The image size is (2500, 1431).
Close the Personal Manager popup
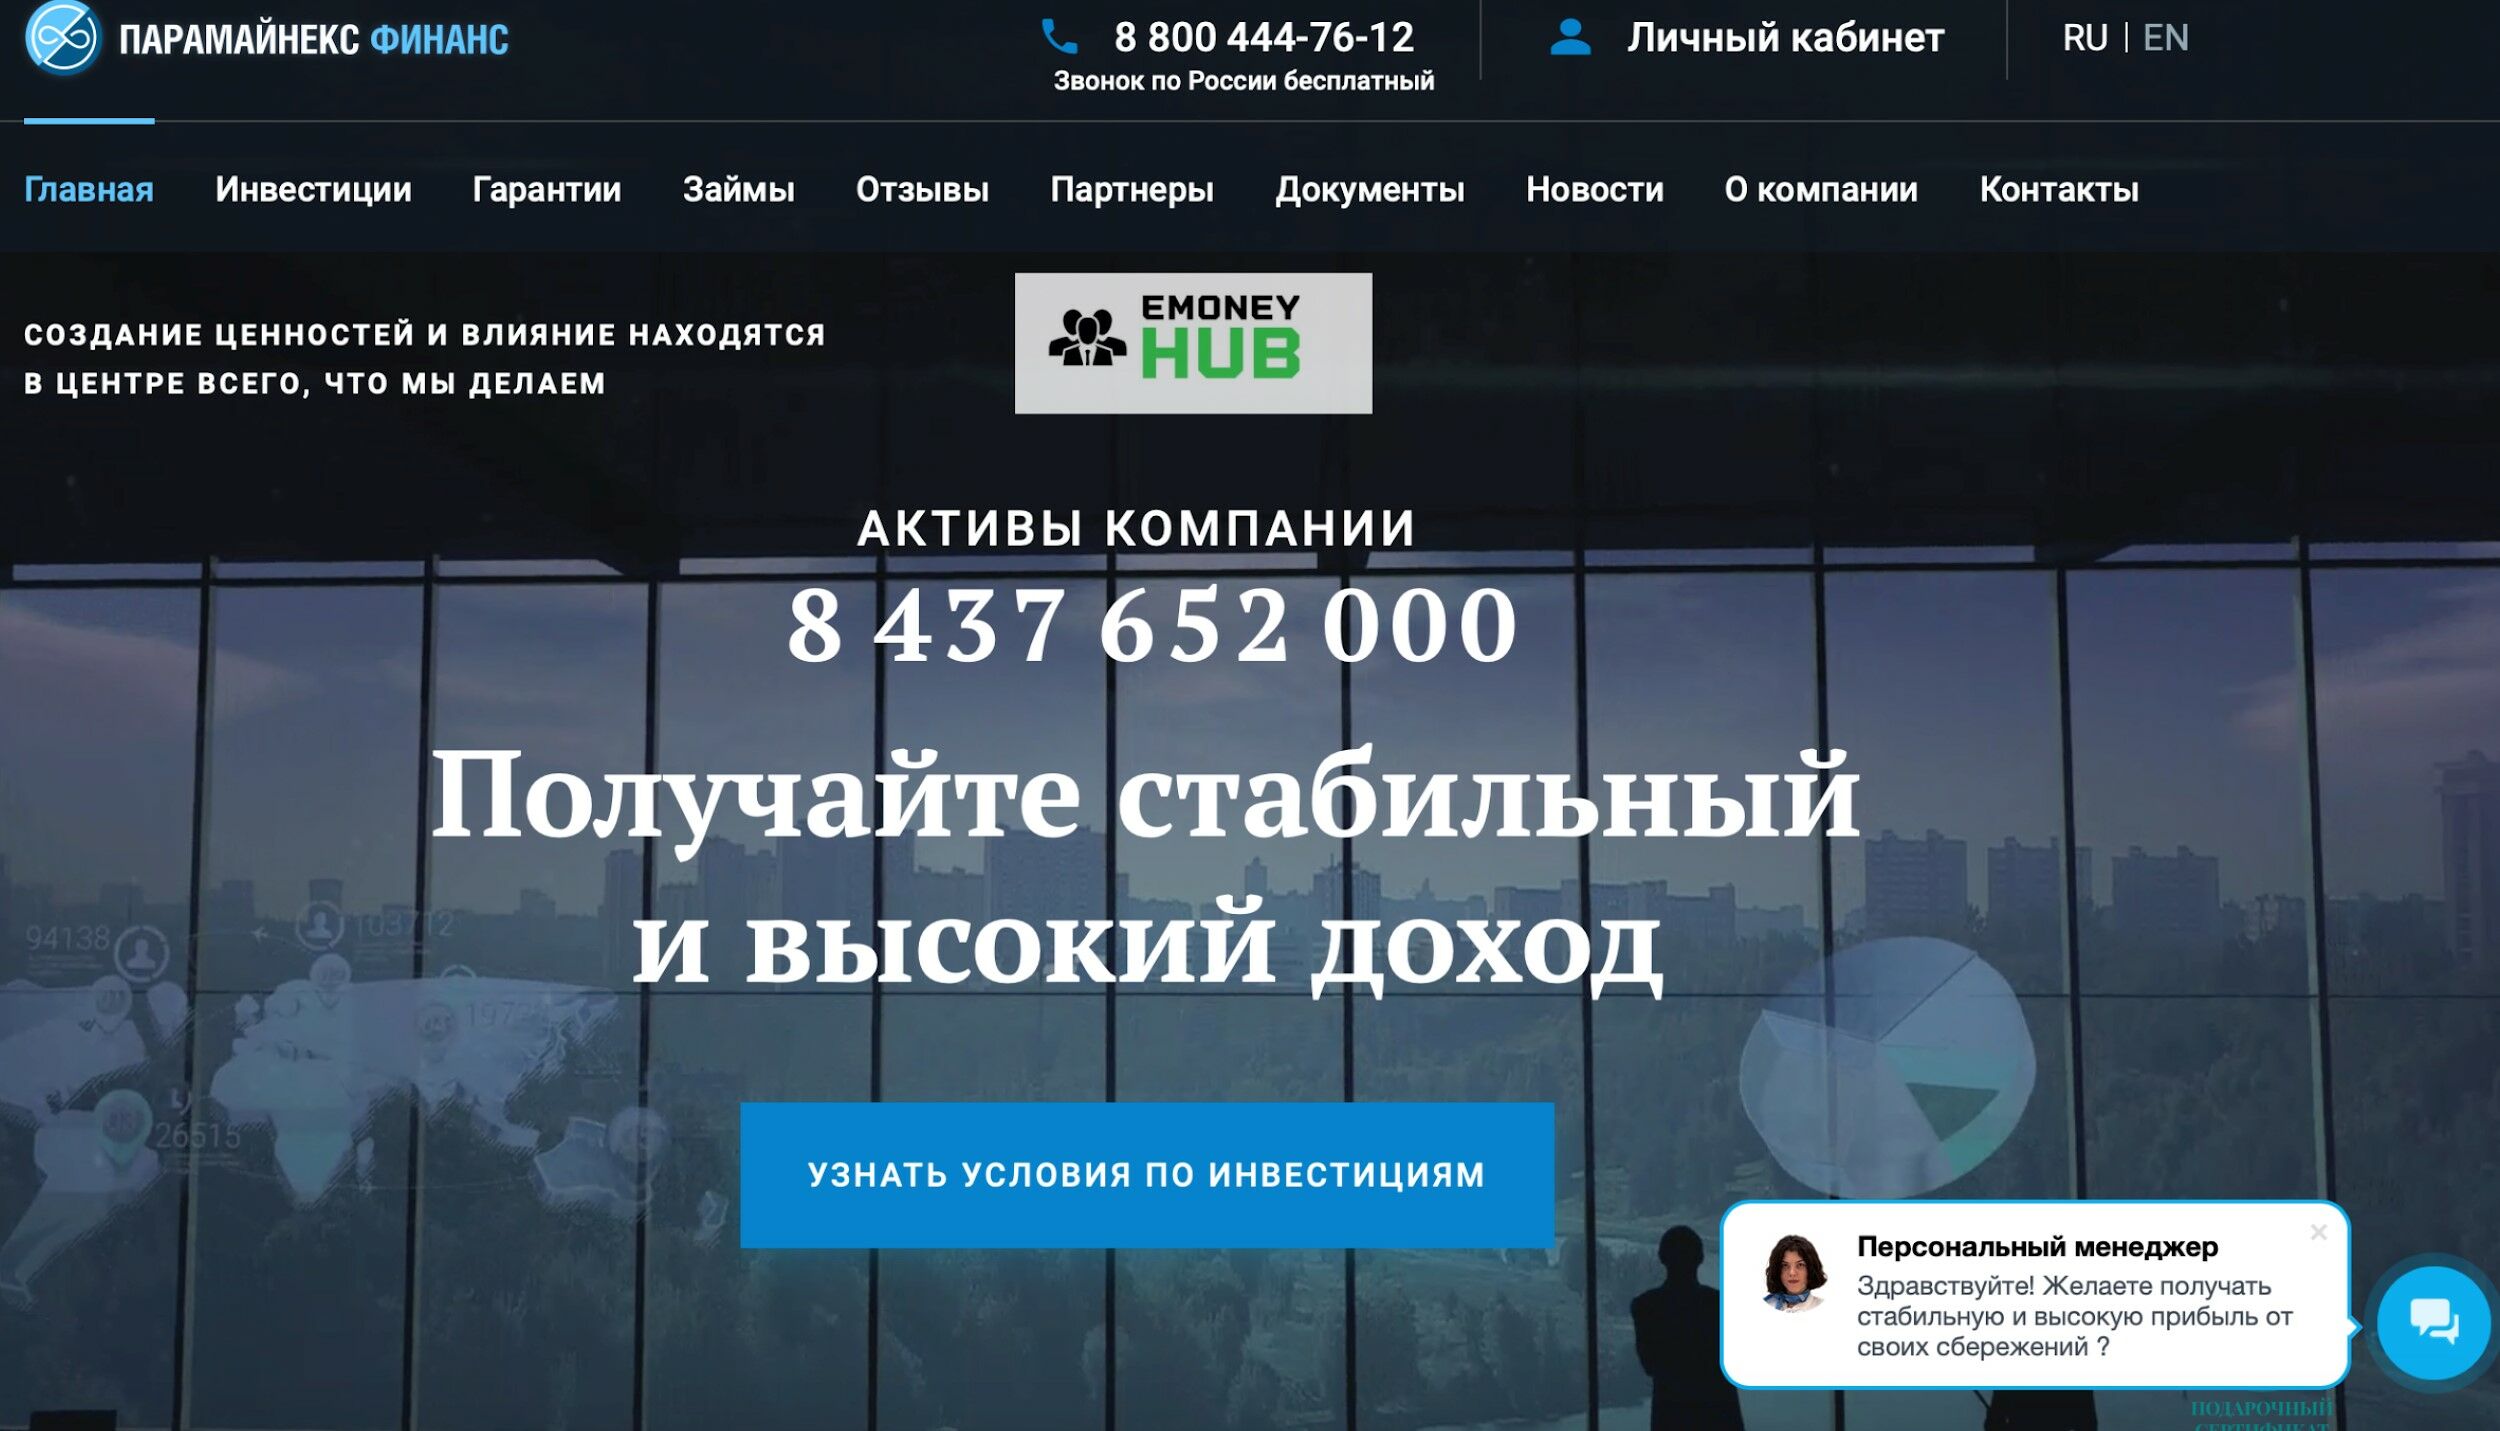click(x=2318, y=1232)
